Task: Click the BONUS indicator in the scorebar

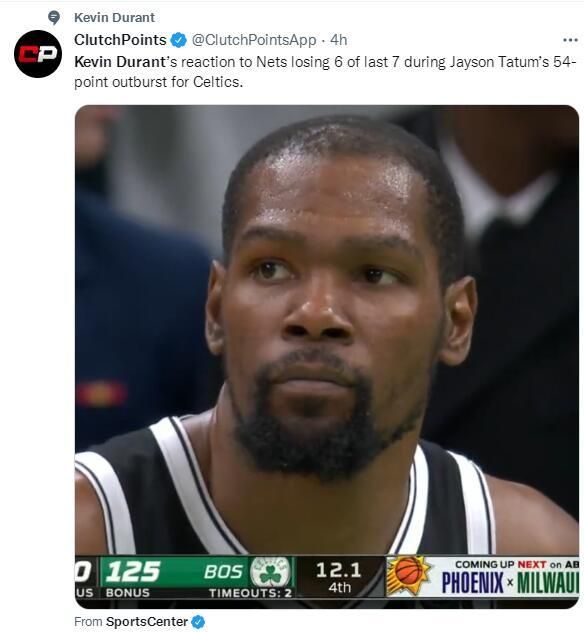Action: (127, 593)
